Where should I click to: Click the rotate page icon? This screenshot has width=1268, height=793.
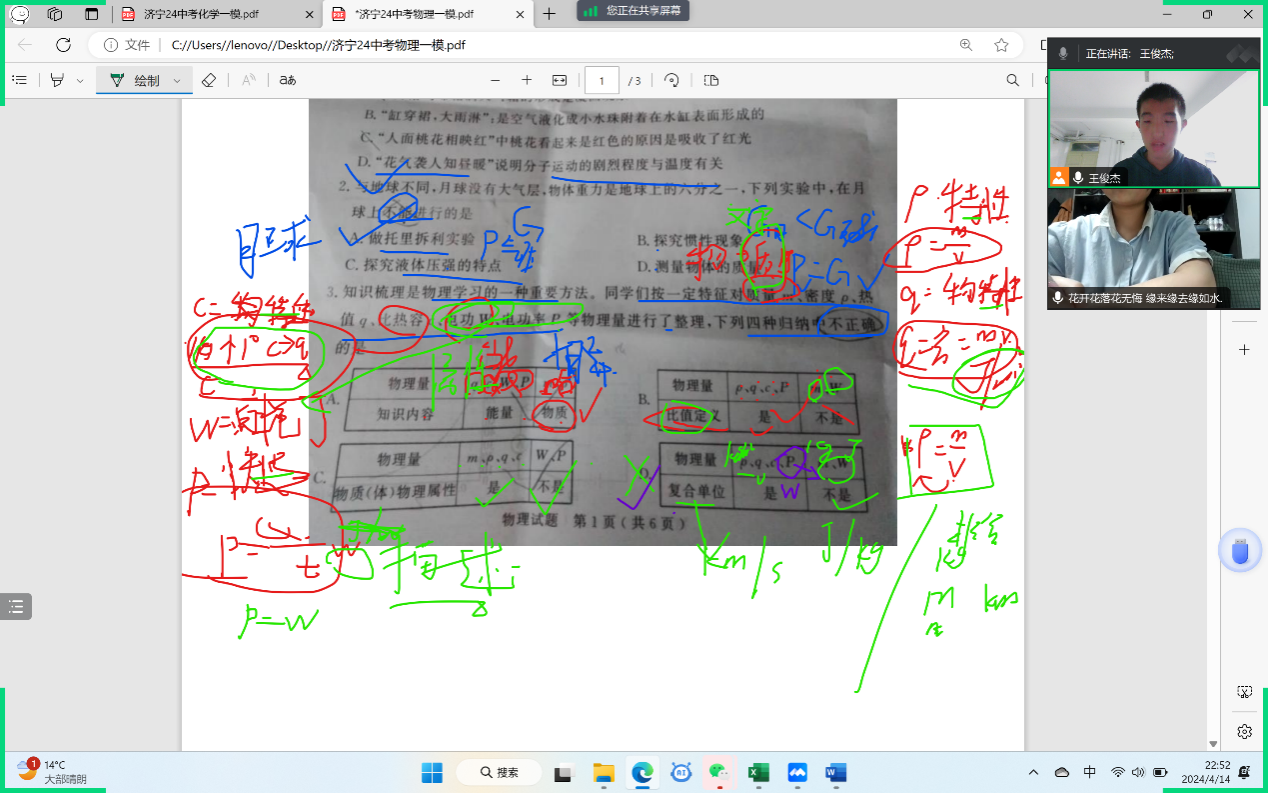[x=672, y=80]
